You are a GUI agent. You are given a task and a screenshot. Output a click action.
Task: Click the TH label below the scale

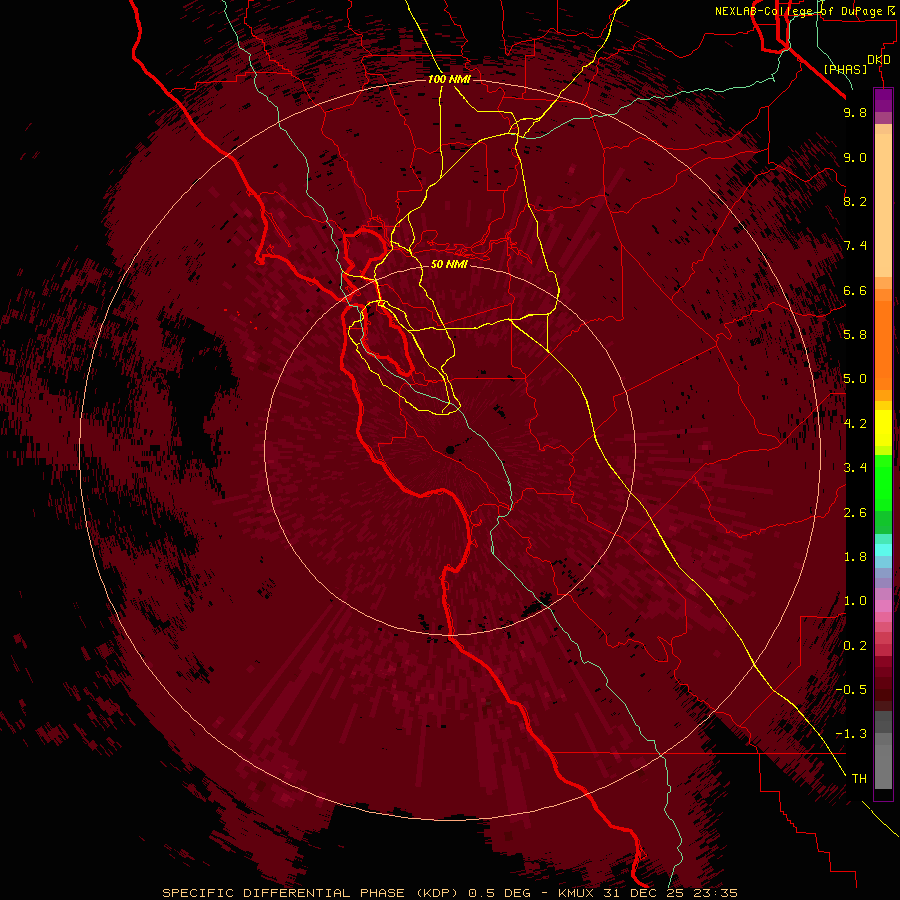[859, 779]
